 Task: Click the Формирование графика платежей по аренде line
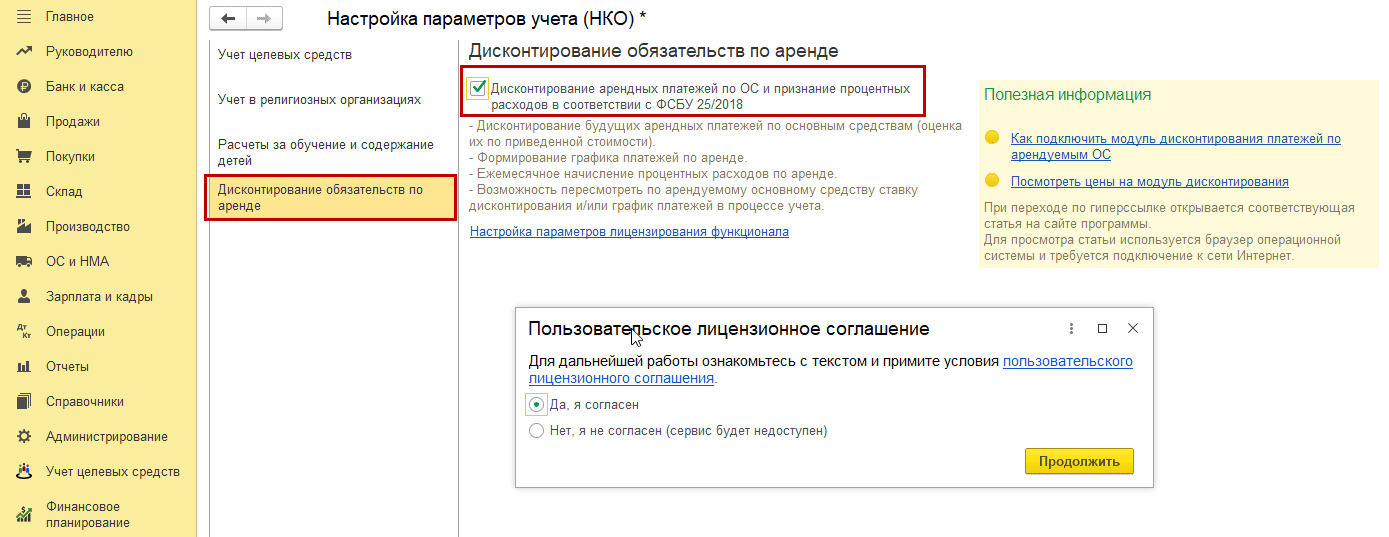(608, 158)
